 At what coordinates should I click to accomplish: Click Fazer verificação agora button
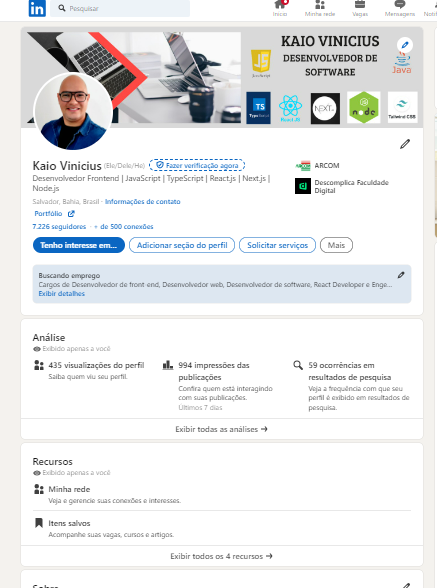click(197, 165)
